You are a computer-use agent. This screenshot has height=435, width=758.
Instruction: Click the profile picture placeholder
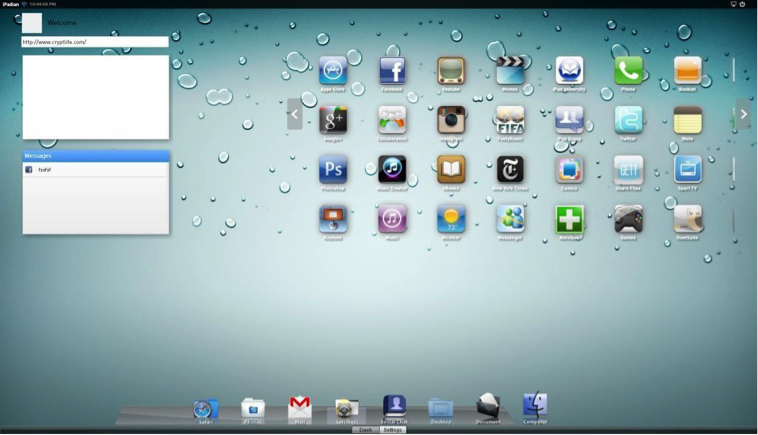click(x=32, y=23)
